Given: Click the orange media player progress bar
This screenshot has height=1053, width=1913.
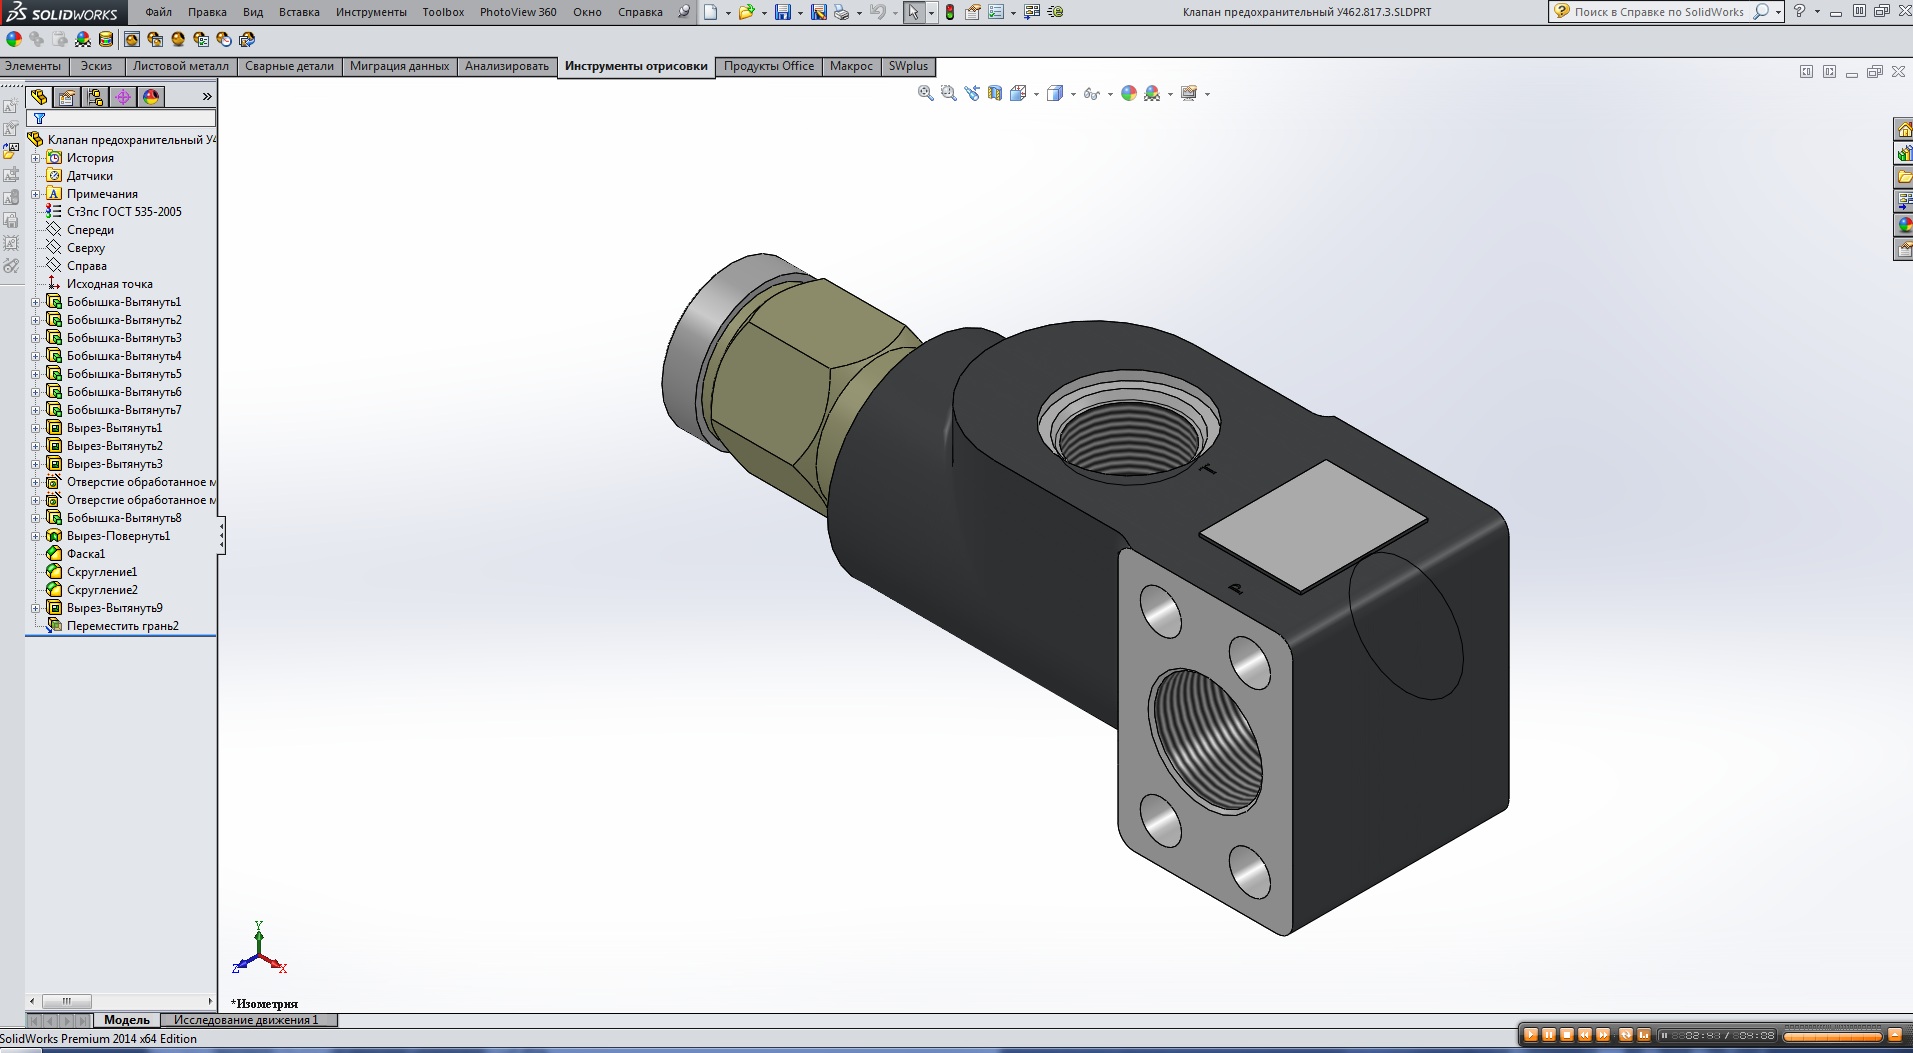Looking at the screenshot, I should [x=1832, y=1036].
